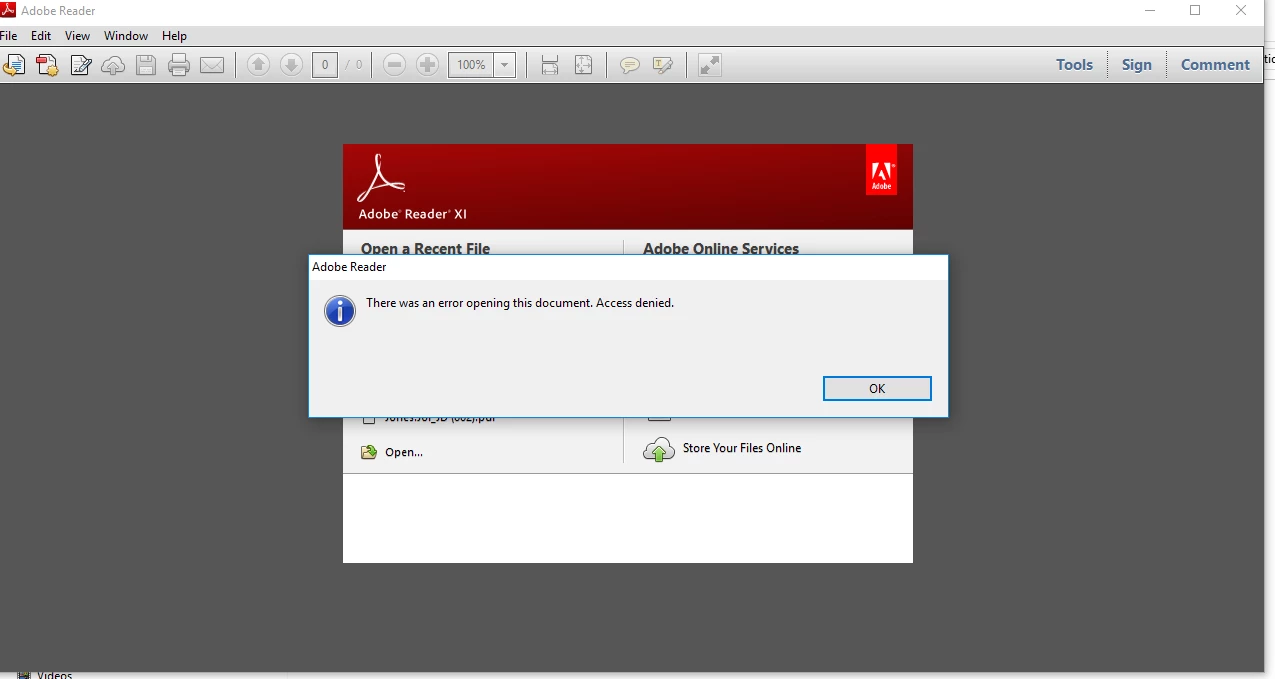Maximize the Adobe Reader window
The width and height of the screenshot is (1275, 679).
tap(1195, 10)
